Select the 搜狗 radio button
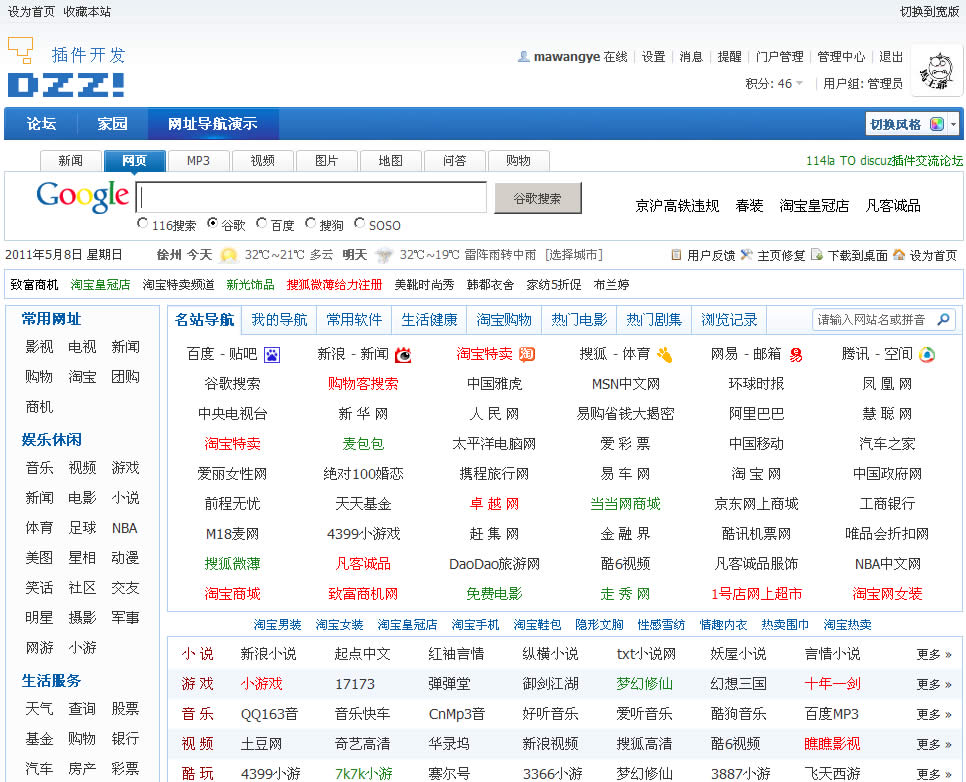 tap(310, 223)
